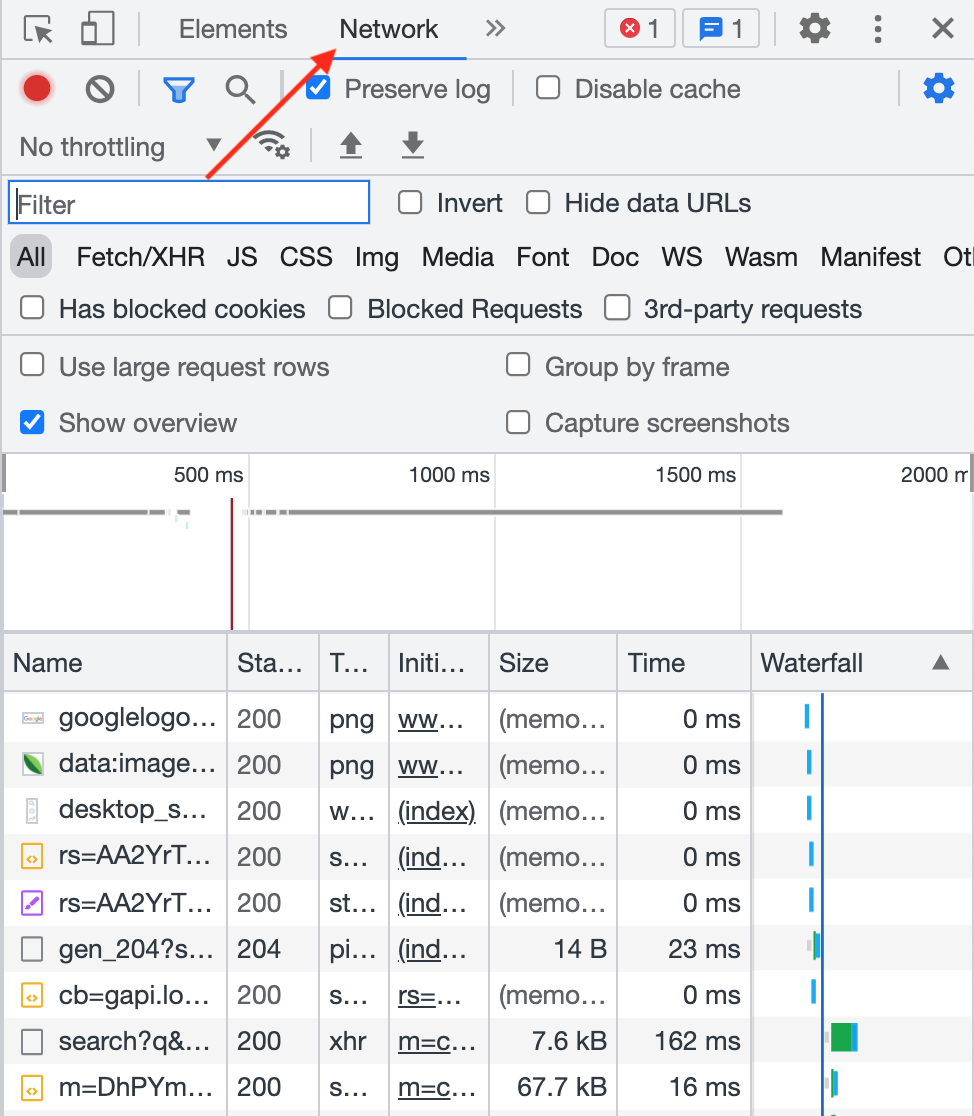Stop recording network log
The width and height of the screenshot is (974, 1116).
click(x=37, y=89)
